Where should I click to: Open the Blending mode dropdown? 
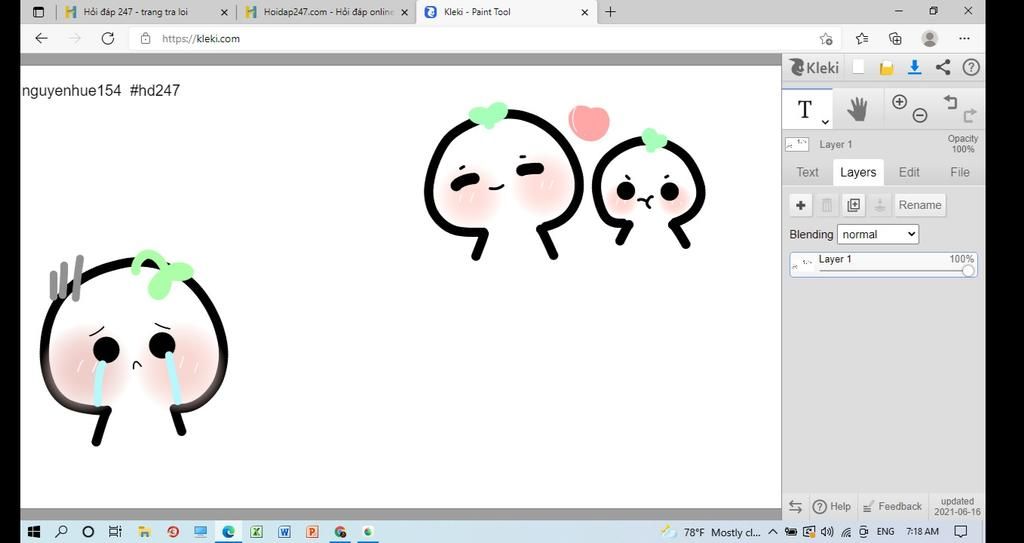click(x=878, y=234)
